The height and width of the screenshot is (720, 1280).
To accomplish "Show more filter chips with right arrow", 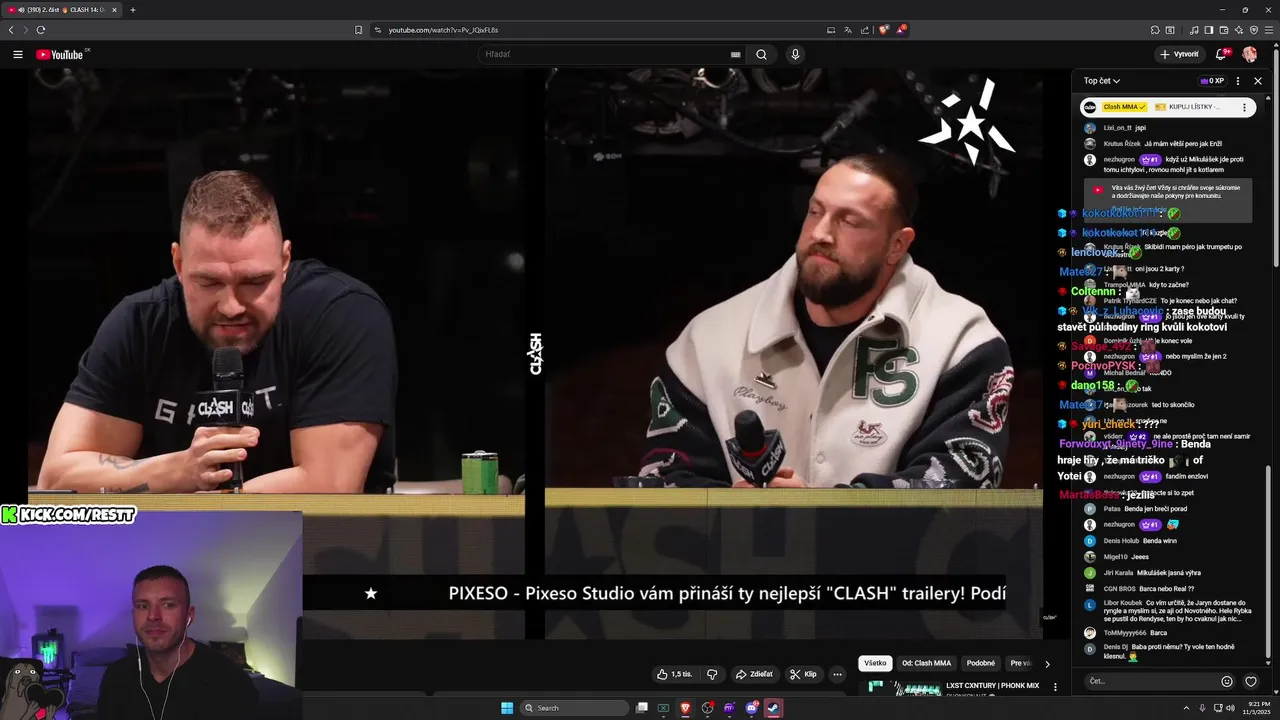I will (1047, 663).
